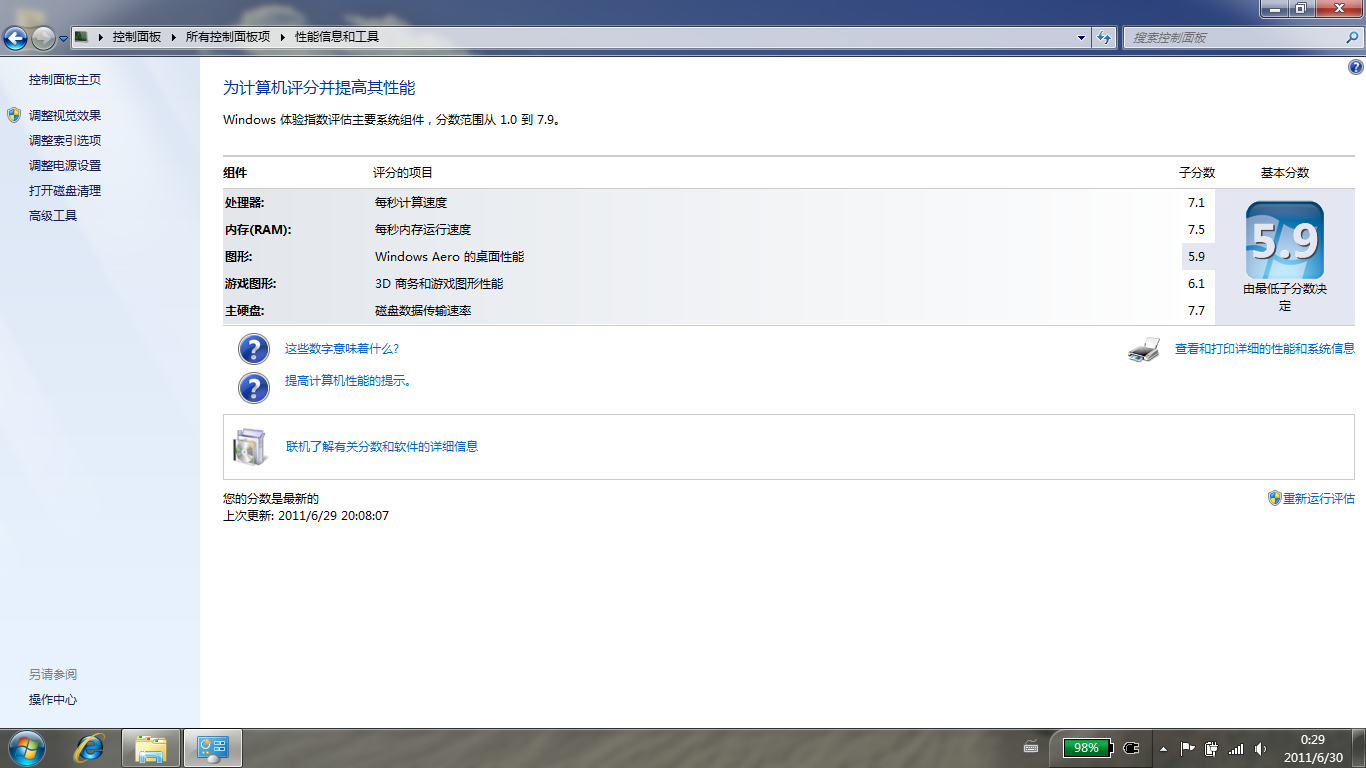Click the greyed Forward navigation arrow

(44, 39)
